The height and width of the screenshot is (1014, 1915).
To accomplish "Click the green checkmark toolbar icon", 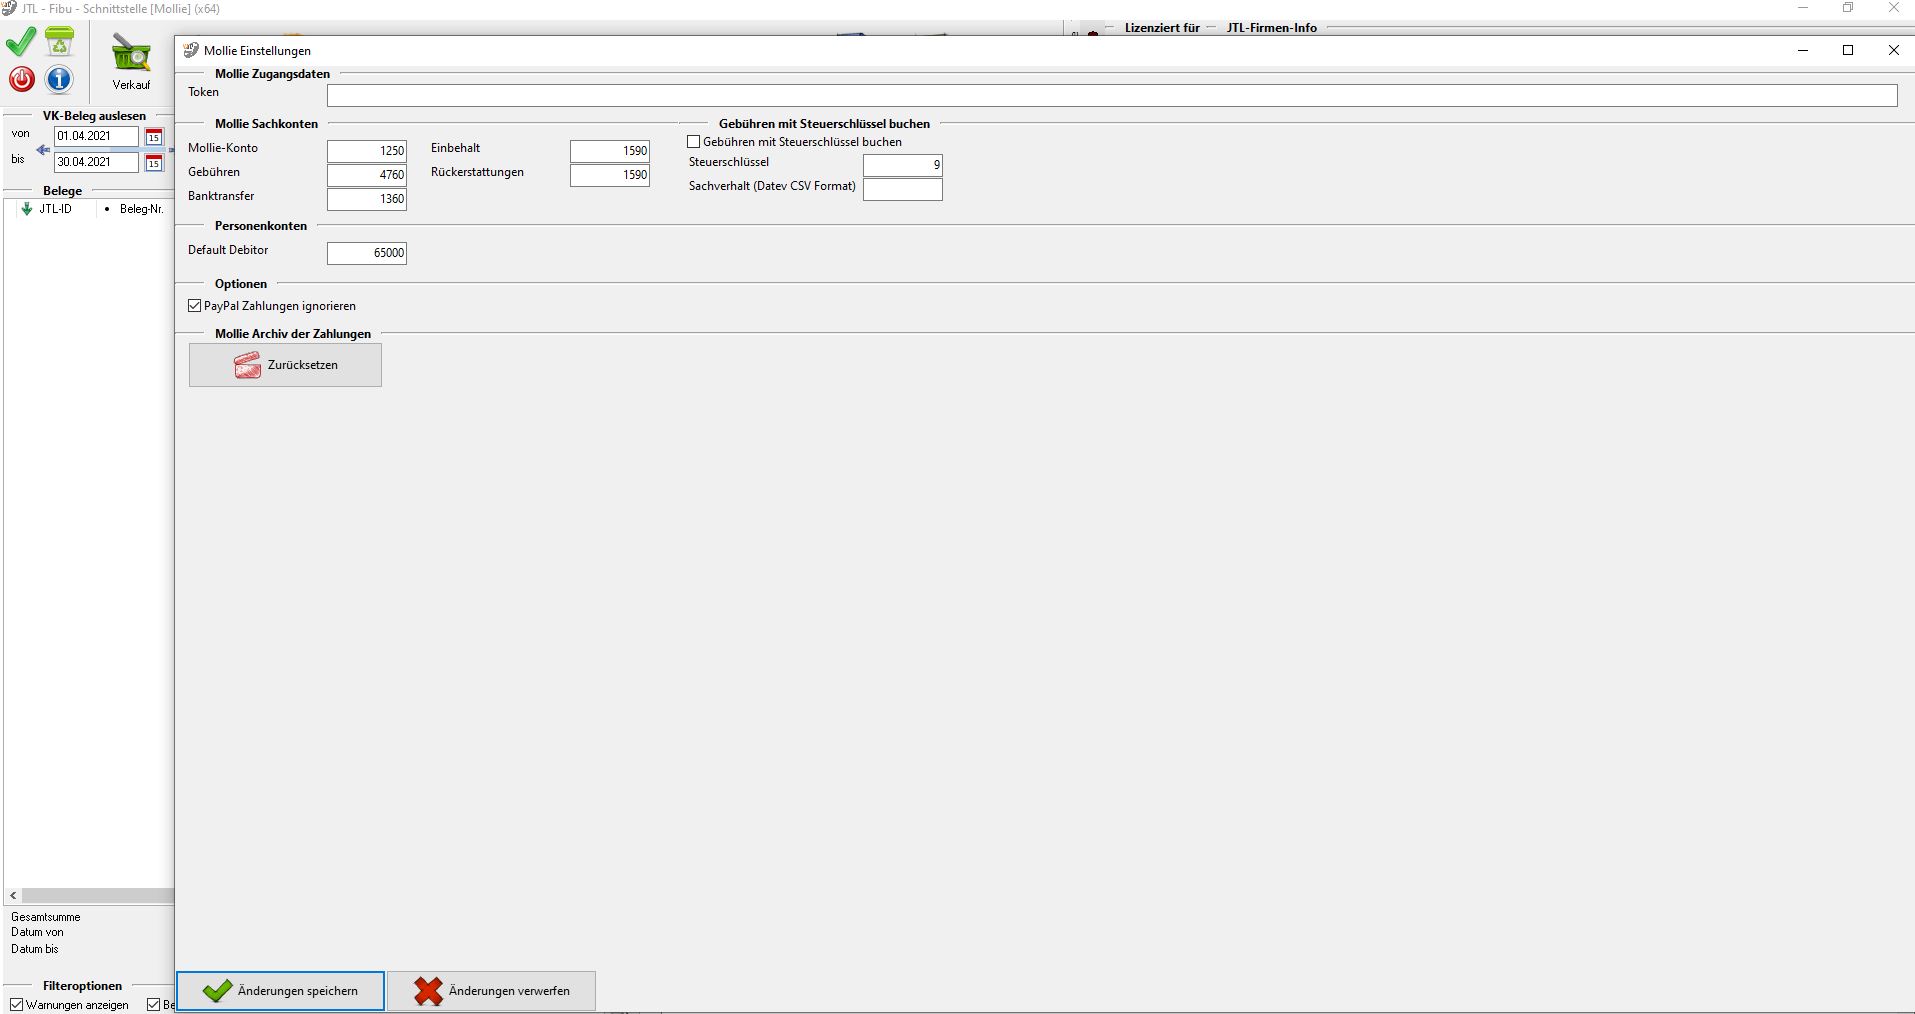I will point(21,43).
